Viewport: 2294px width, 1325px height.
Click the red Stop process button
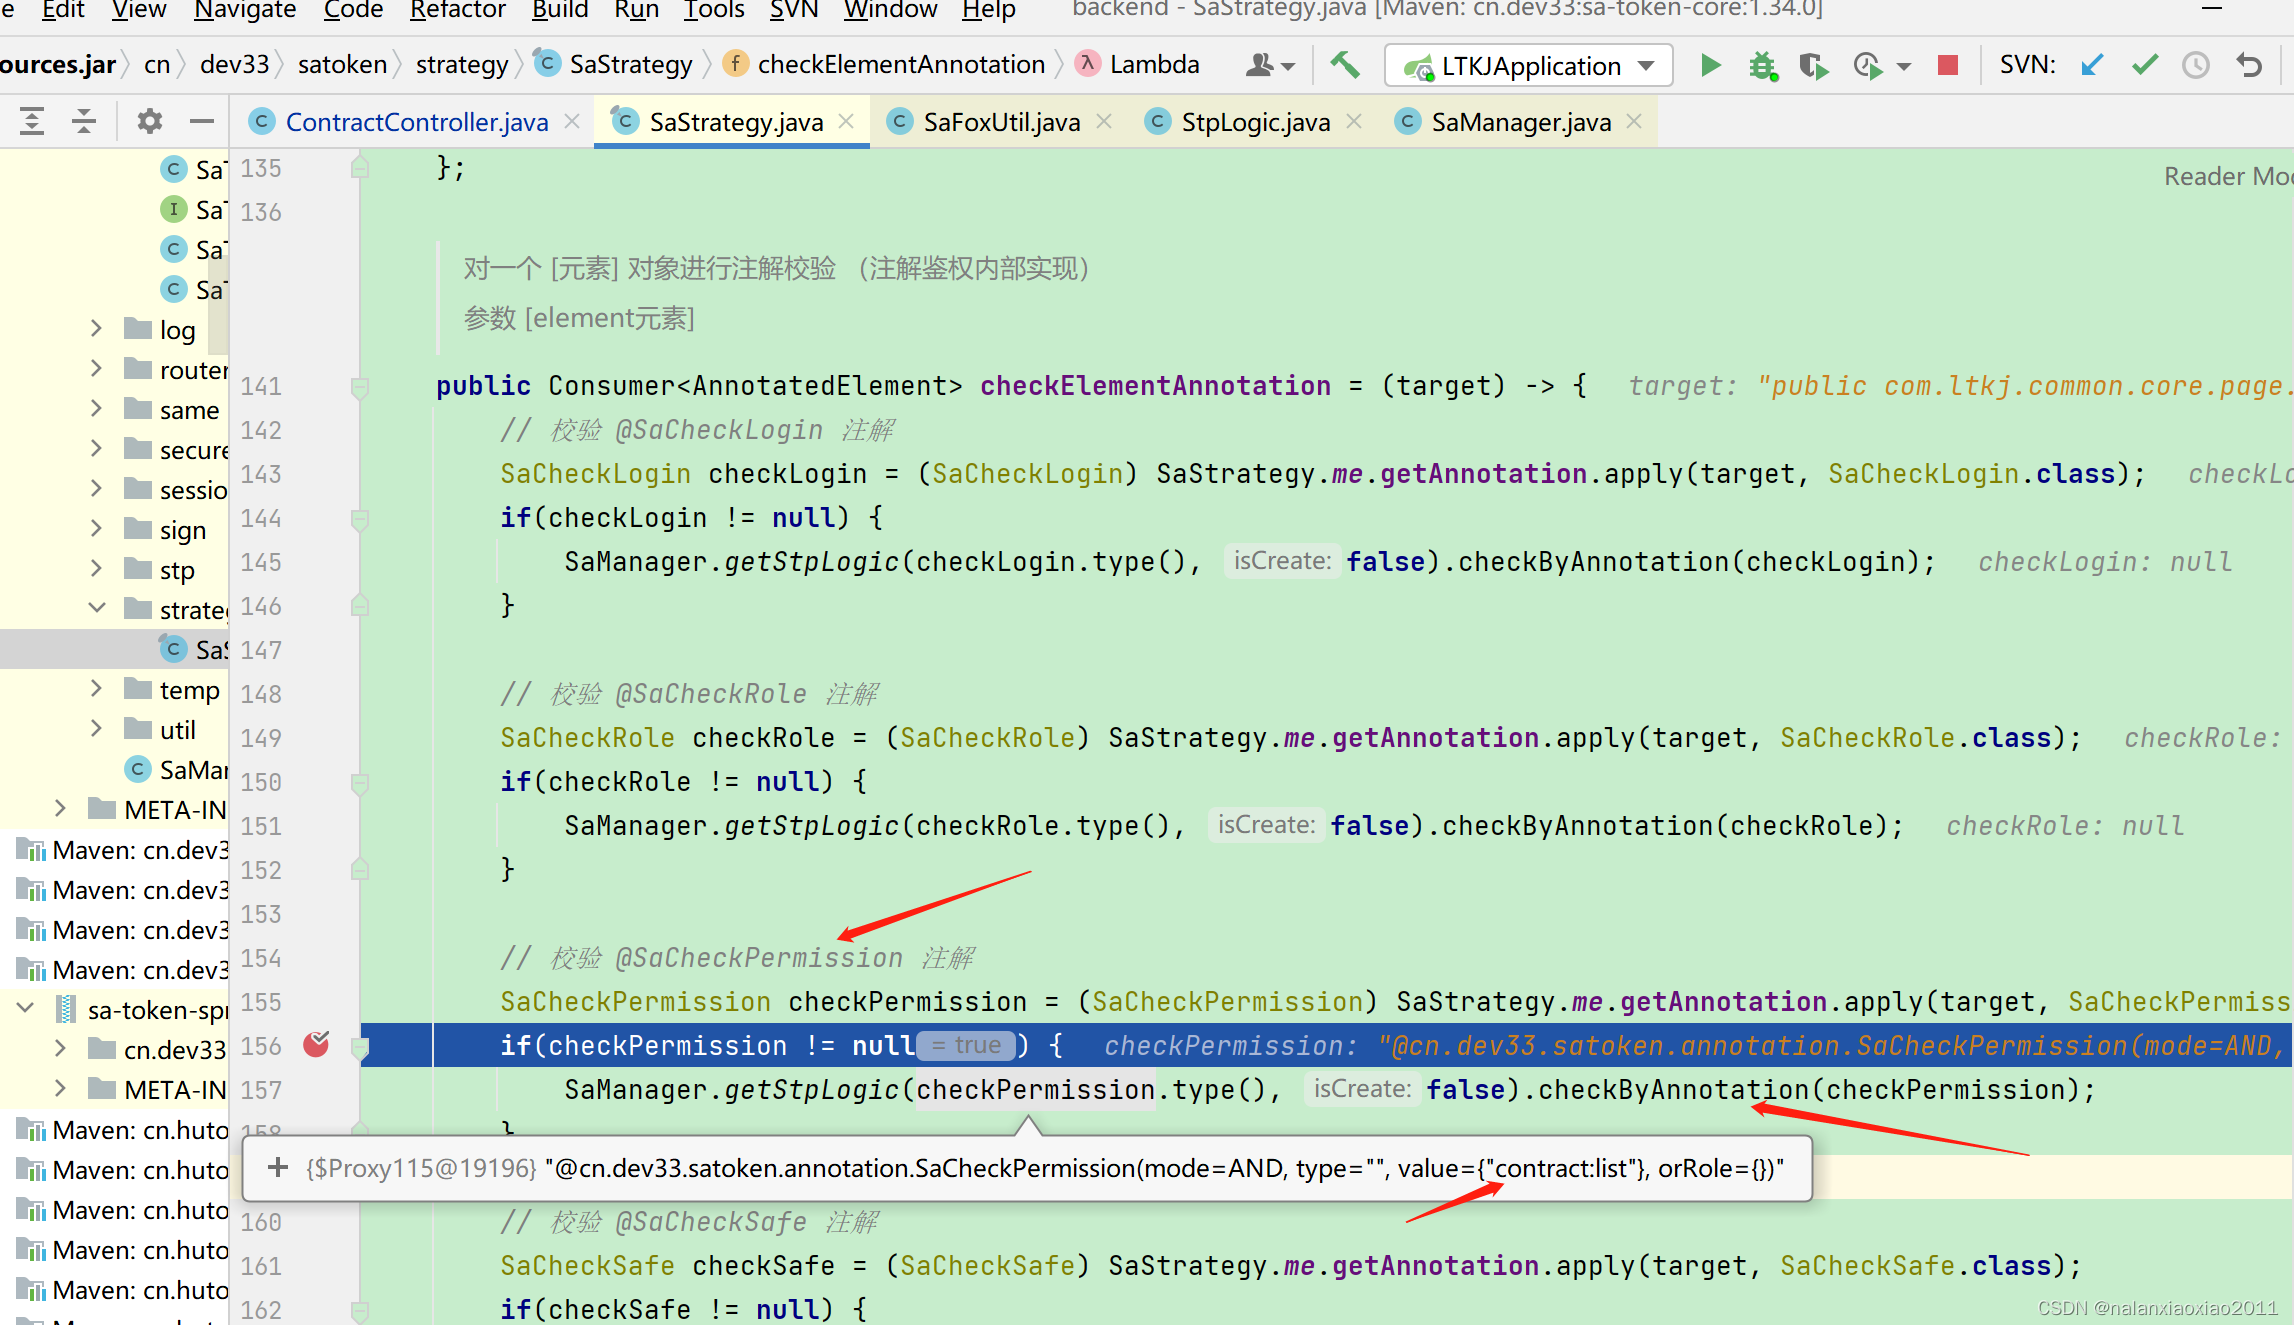pos(1947,66)
